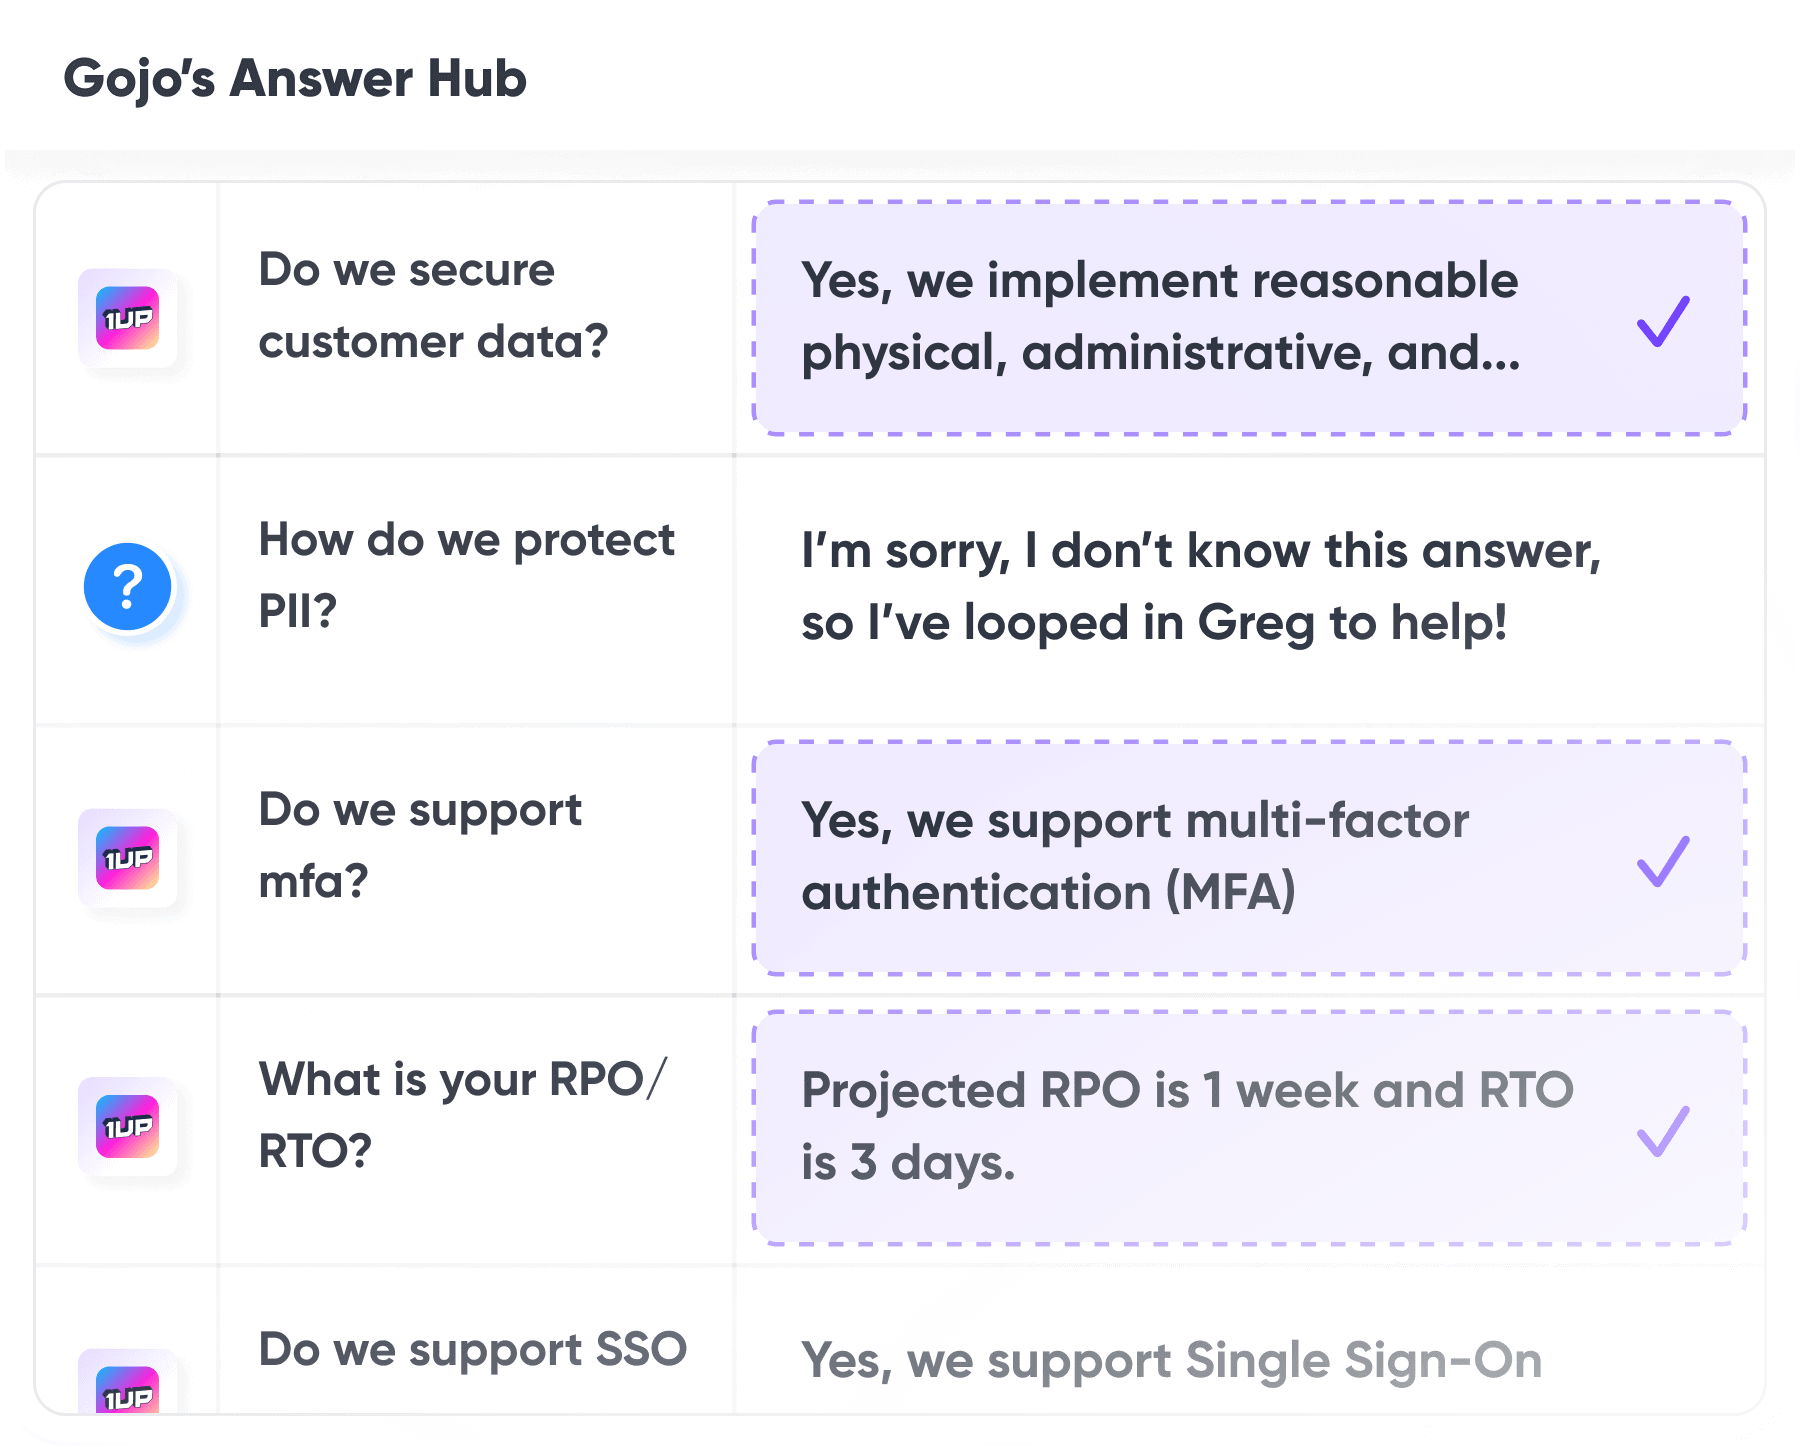
Task: Open the 'Do we support SSO' question
Action: tap(472, 1350)
